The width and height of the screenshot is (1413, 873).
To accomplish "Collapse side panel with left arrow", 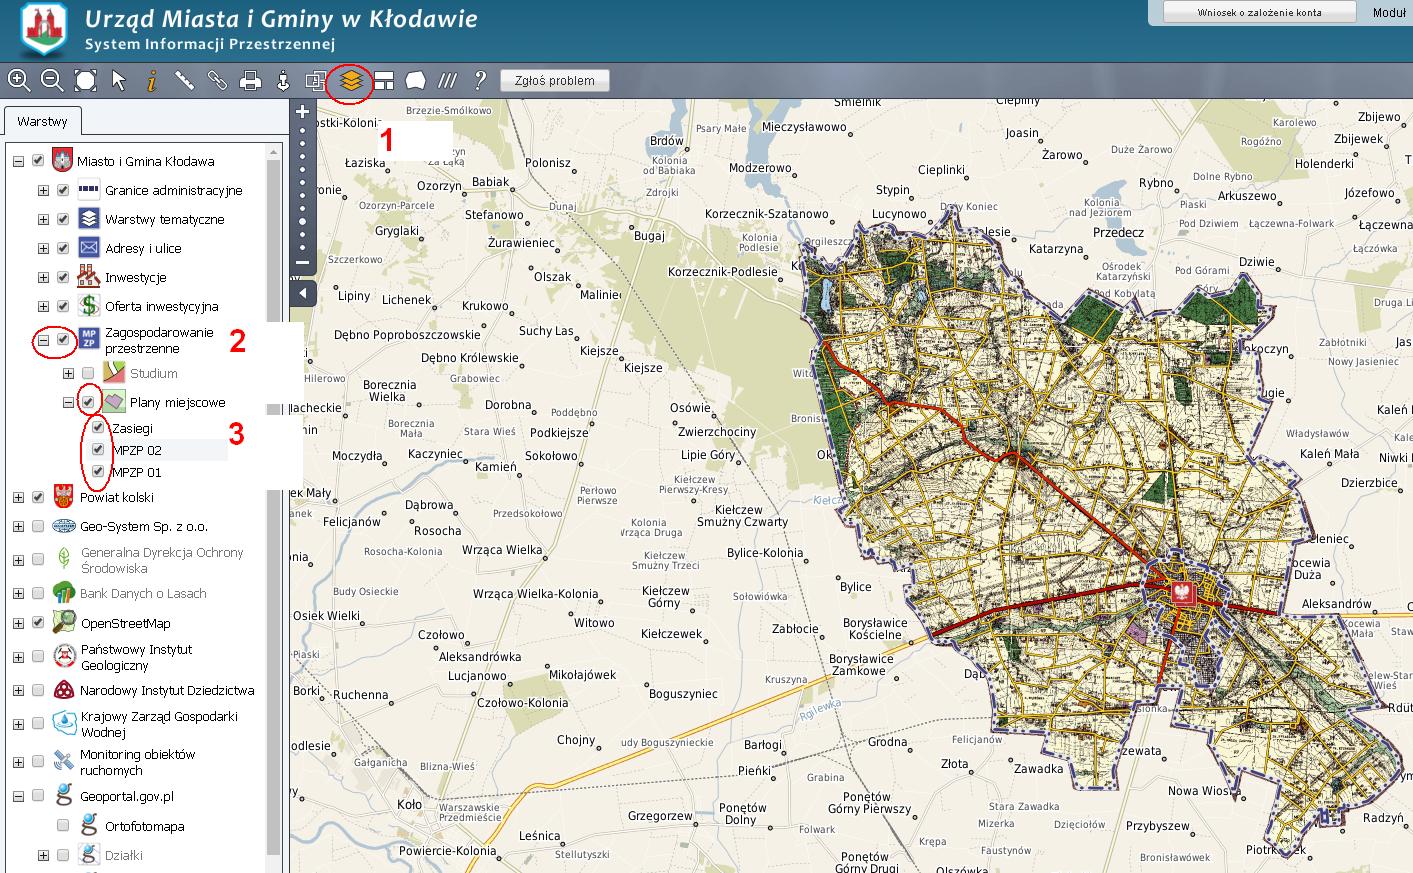I will [x=303, y=293].
